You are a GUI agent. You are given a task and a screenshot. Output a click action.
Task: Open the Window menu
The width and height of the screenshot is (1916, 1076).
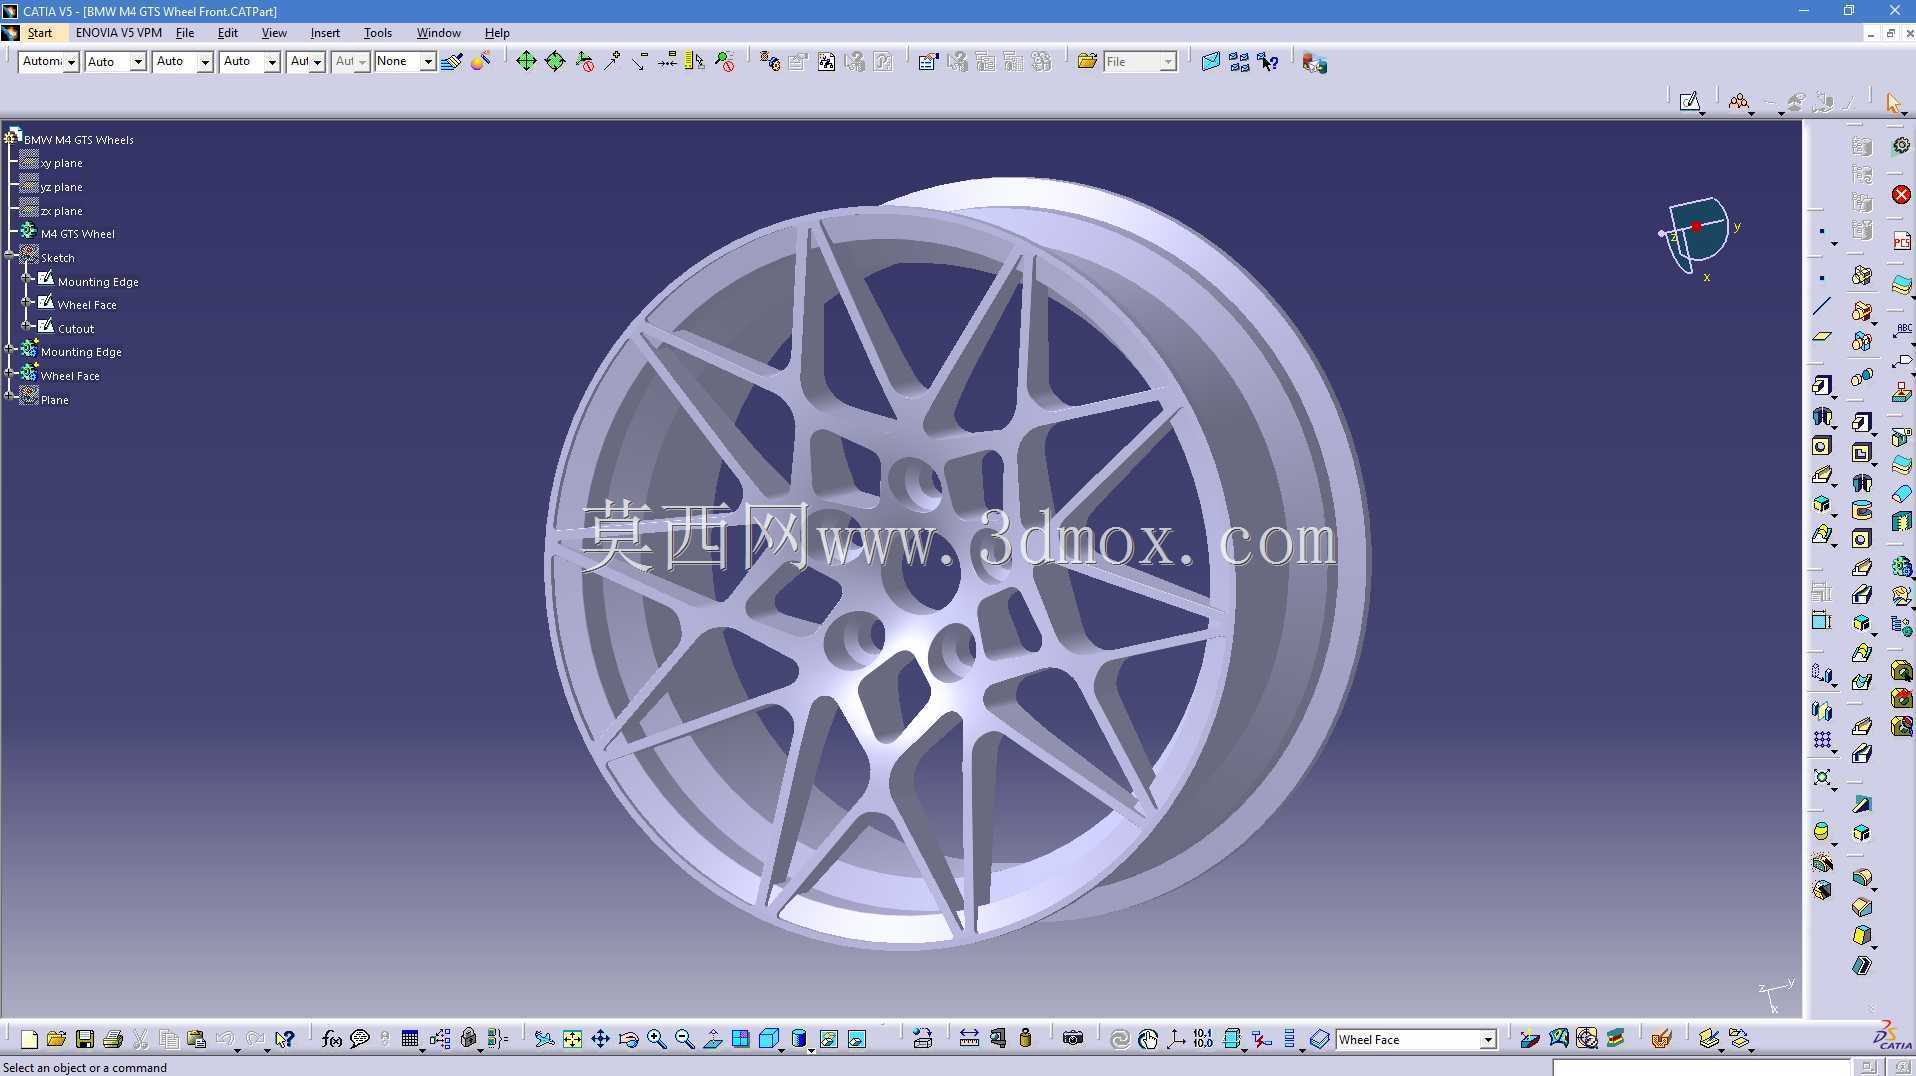(438, 33)
